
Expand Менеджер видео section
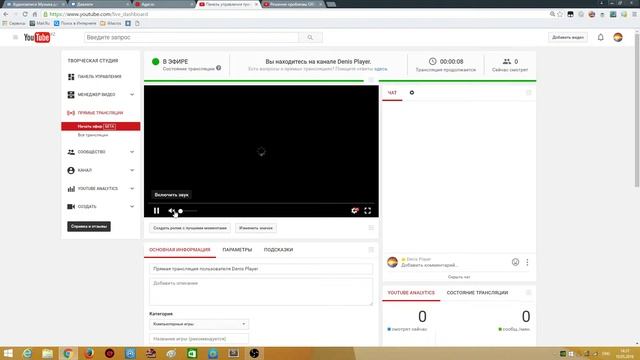click(x=132, y=94)
